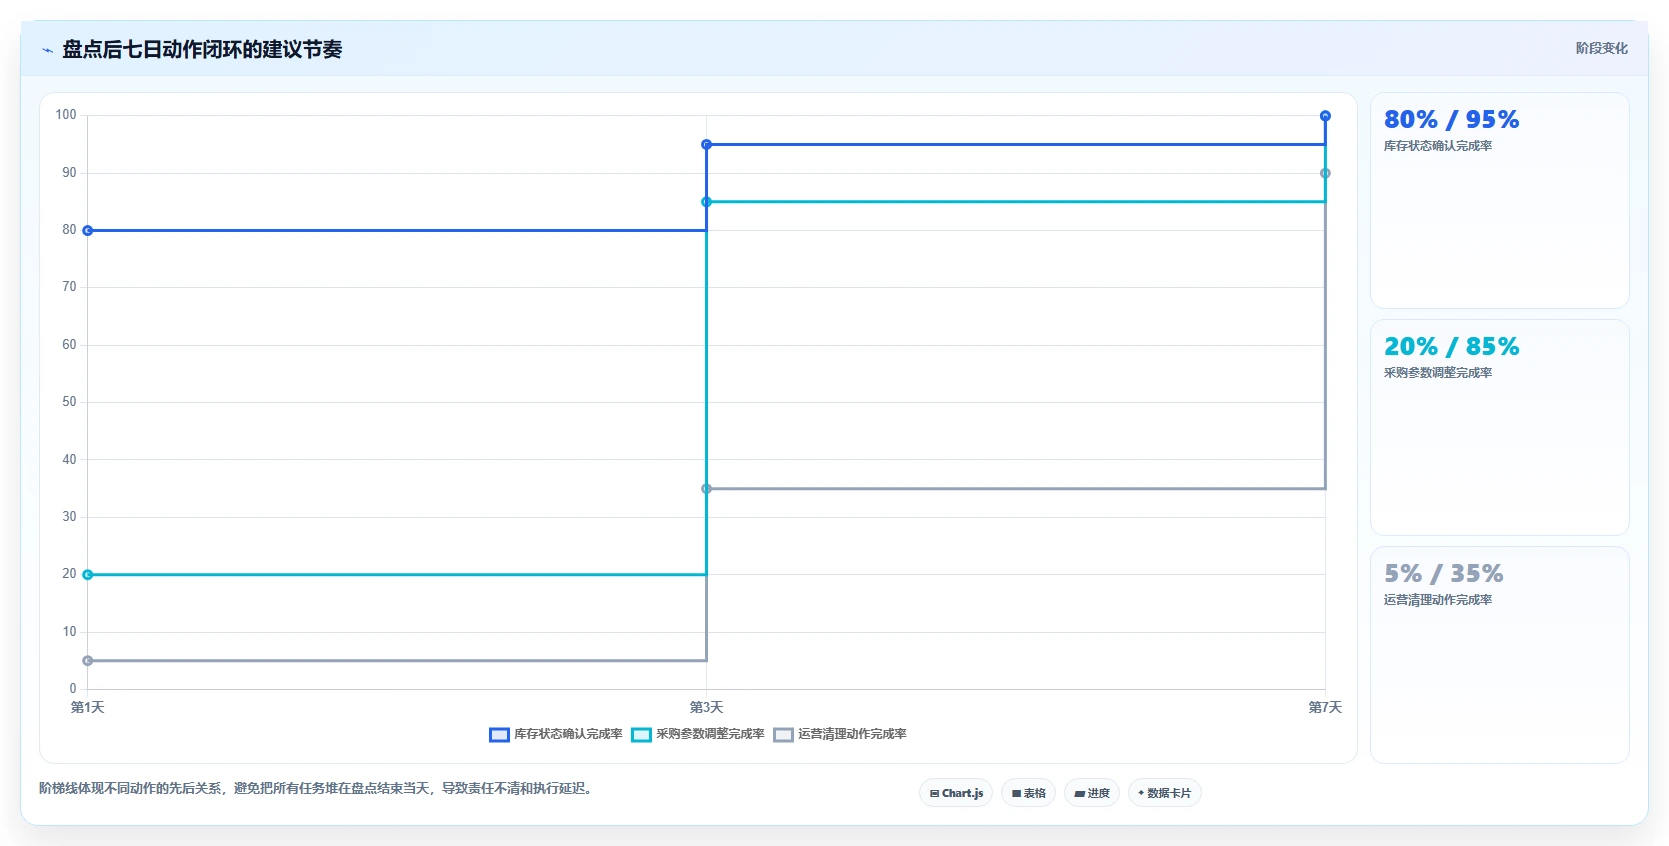Click the 第7天 x-axis label

(1325, 708)
